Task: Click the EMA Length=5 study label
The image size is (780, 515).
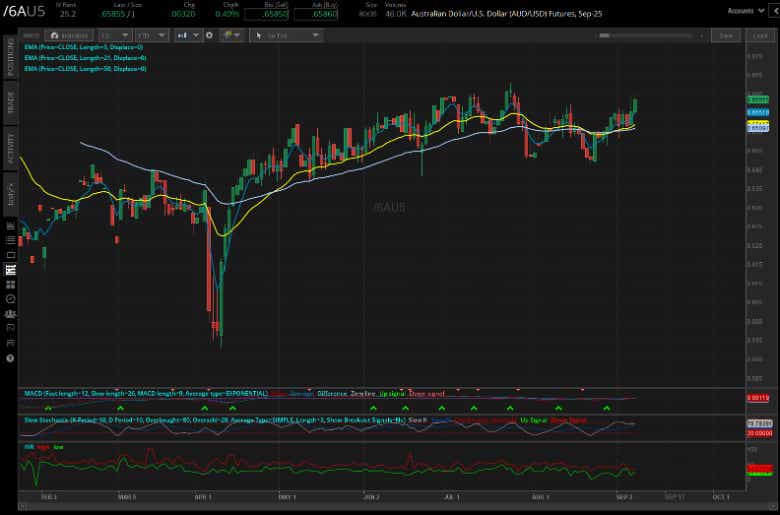Action: [x=84, y=47]
